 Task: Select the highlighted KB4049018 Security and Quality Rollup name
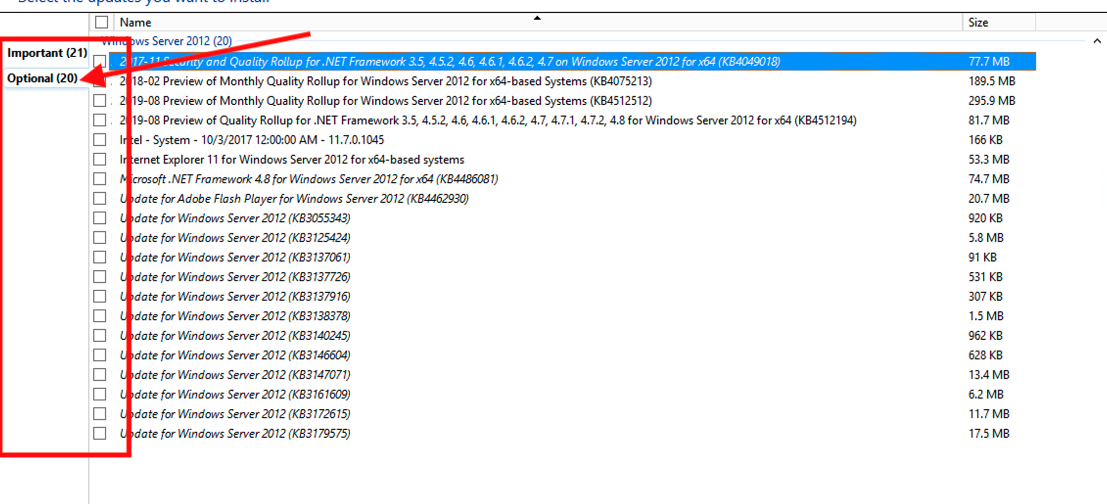point(450,61)
